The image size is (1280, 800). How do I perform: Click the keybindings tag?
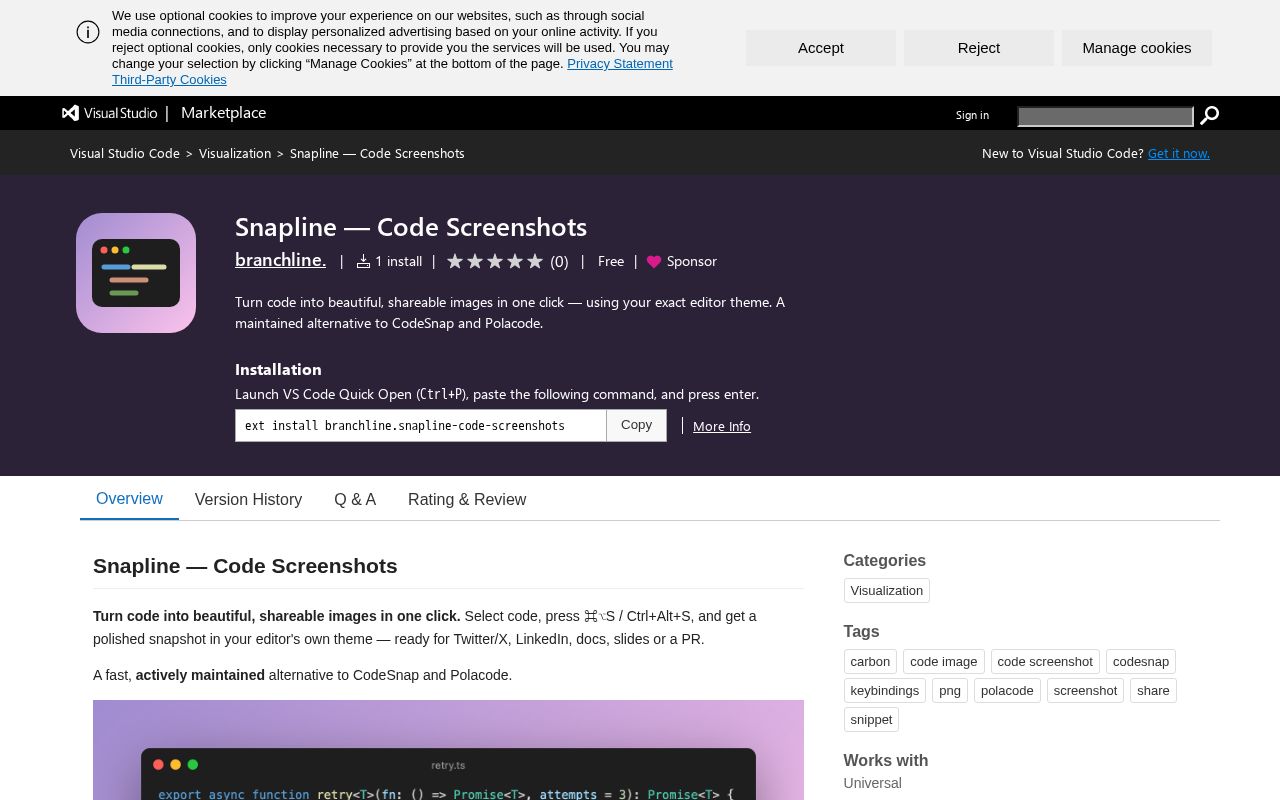click(x=885, y=691)
